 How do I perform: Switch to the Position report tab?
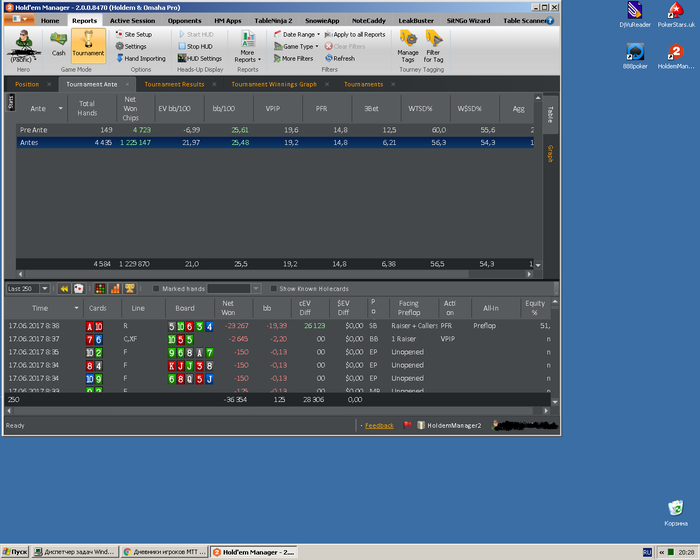click(27, 84)
